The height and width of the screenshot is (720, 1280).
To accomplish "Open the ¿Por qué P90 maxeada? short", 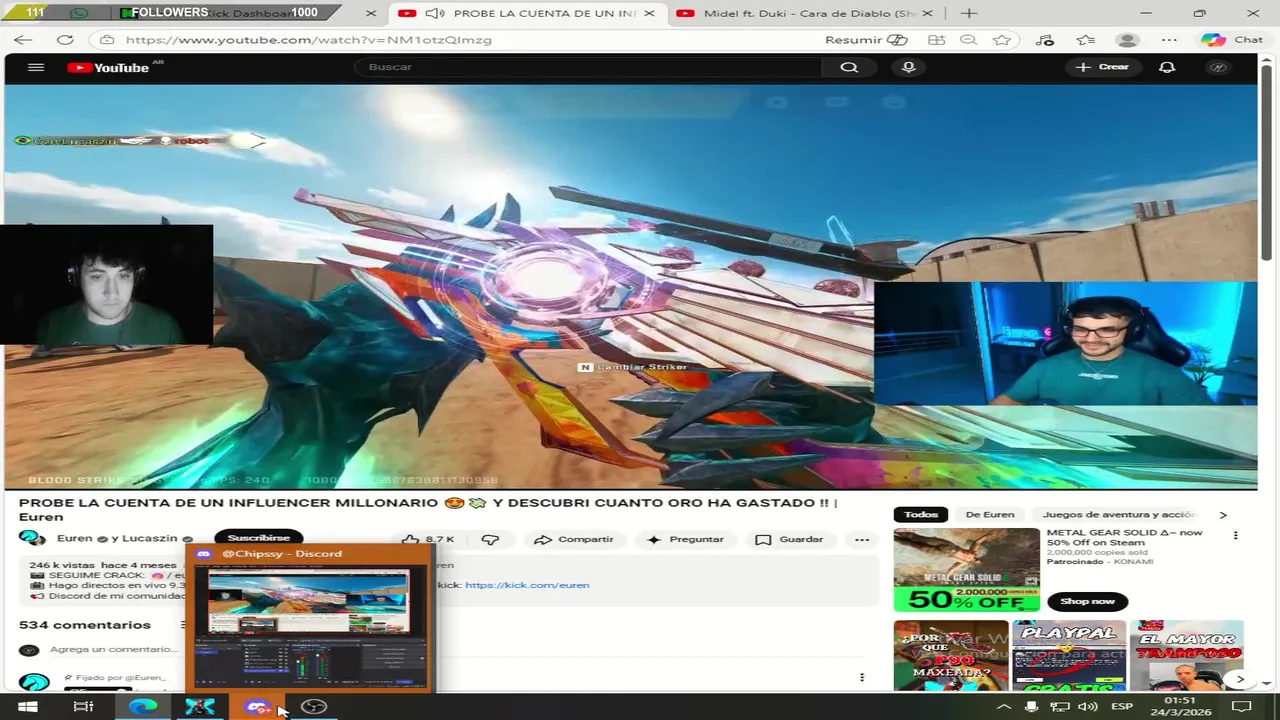I will pos(951,655).
